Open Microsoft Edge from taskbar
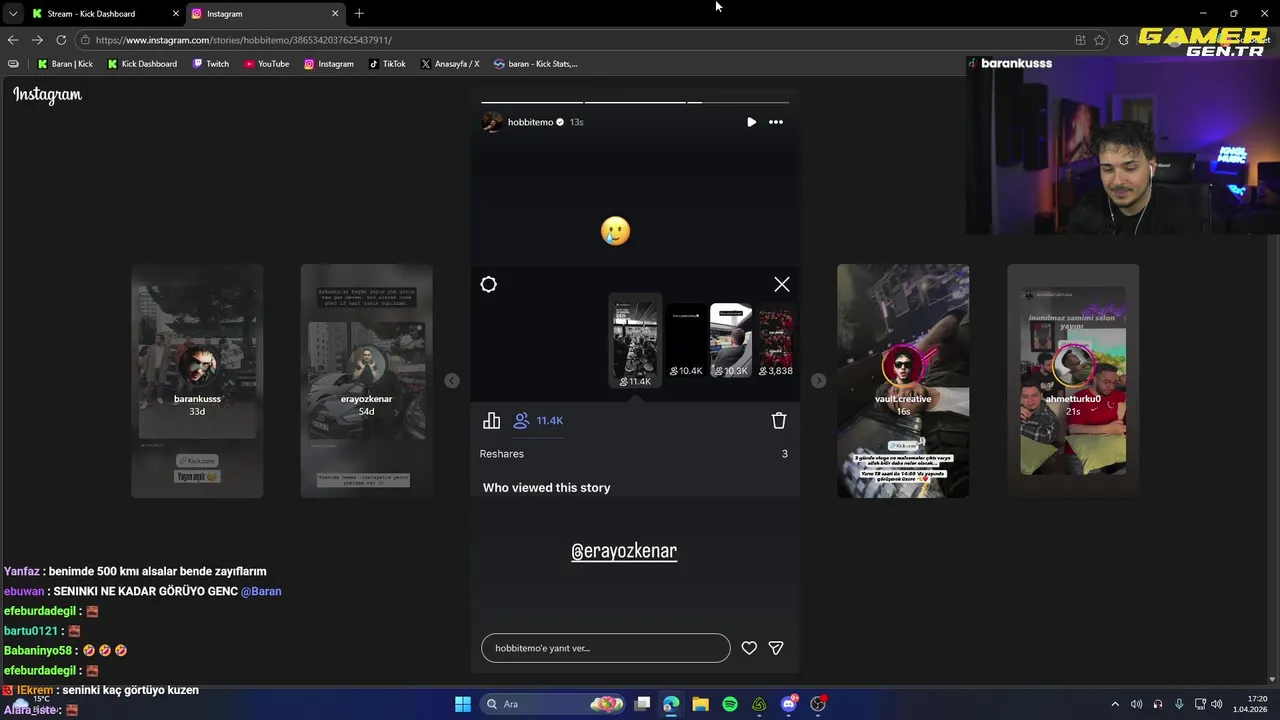Image resolution: width=1280 pixels, height=720 pixels. point(671,704)
